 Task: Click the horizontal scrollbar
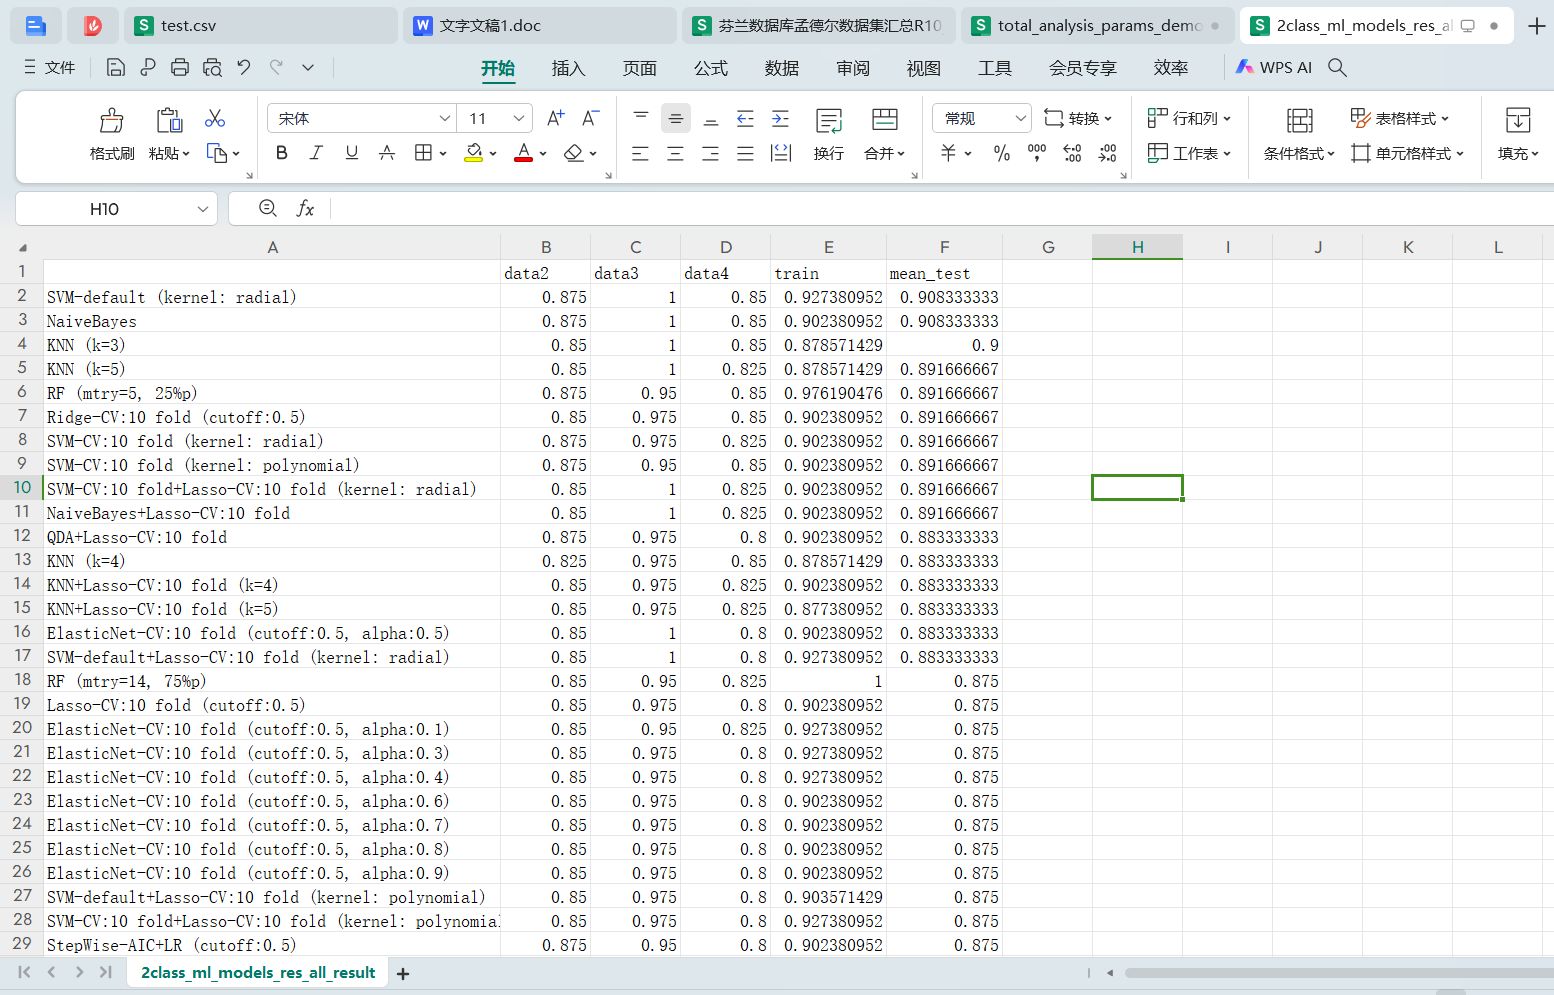tap(1338, 972)
